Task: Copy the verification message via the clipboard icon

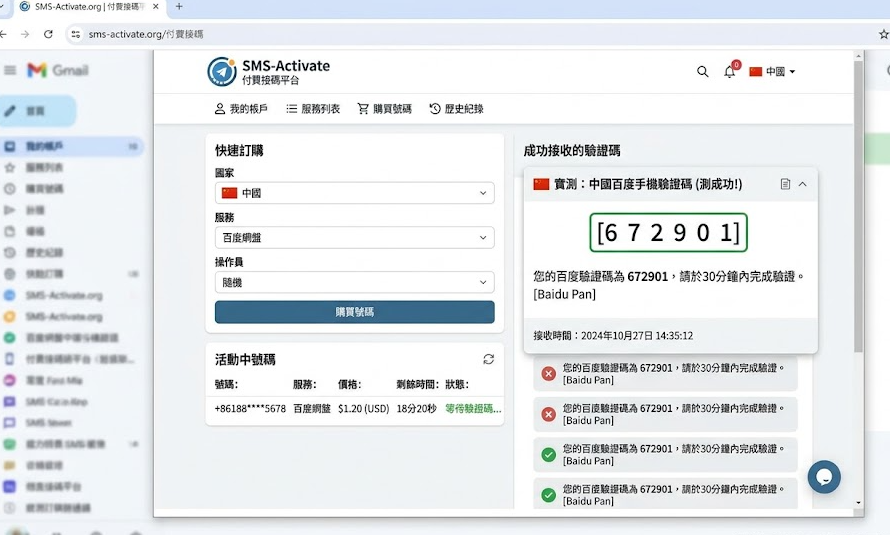Action: pyautogui.click(x=785, y=184)
